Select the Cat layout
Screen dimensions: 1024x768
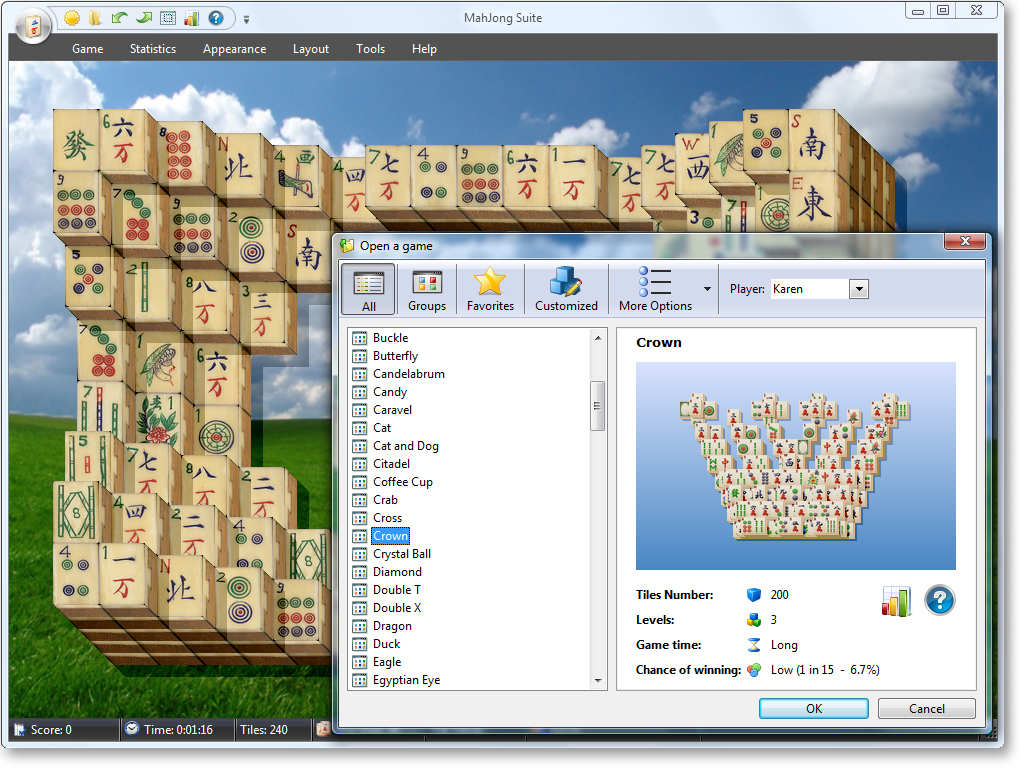pos(382,428)
